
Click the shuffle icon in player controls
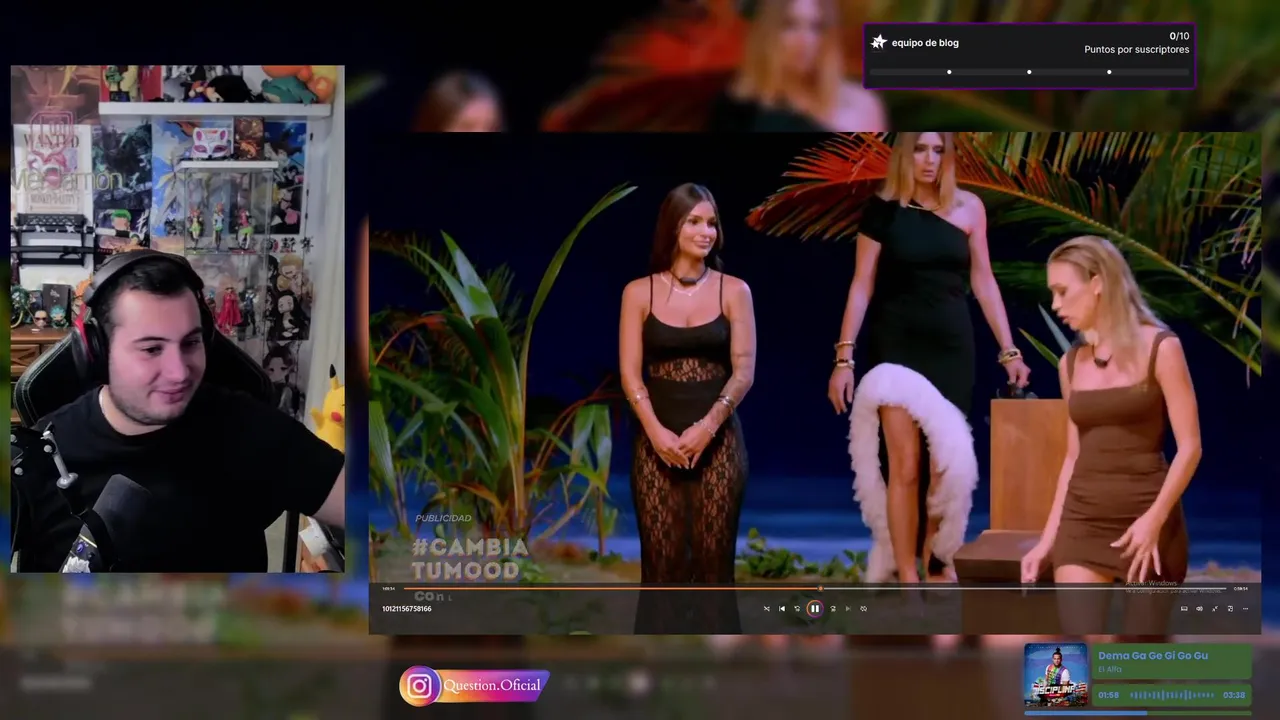point(767,608)
